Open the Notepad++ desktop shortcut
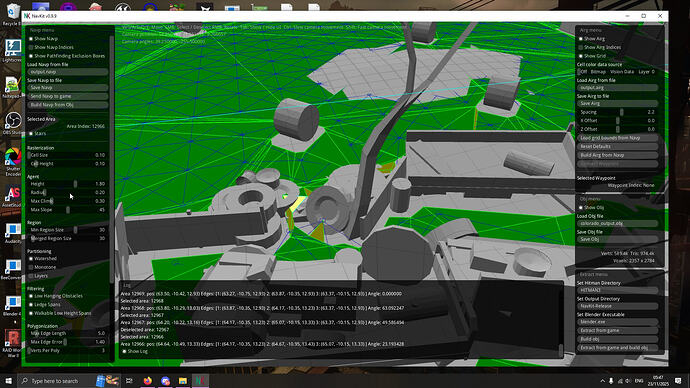Viewport: 690px width, 388px height. tap(12, 87)
